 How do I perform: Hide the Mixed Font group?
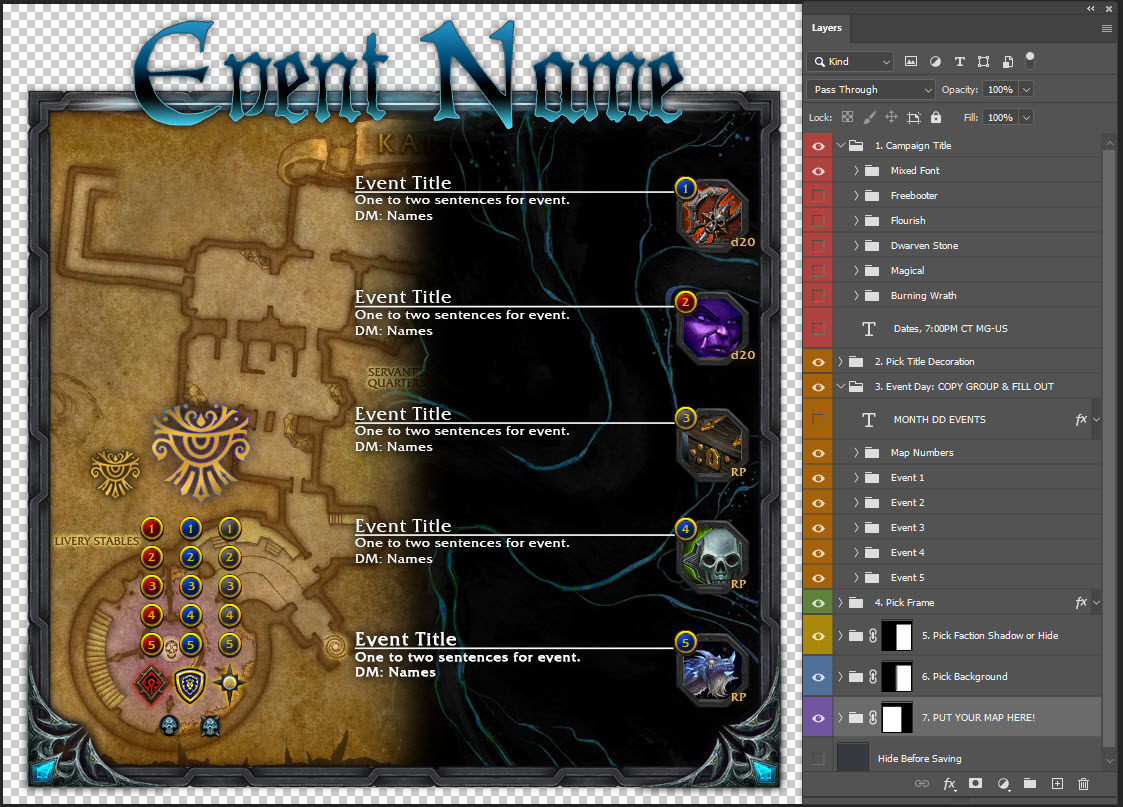click(818, 171)
